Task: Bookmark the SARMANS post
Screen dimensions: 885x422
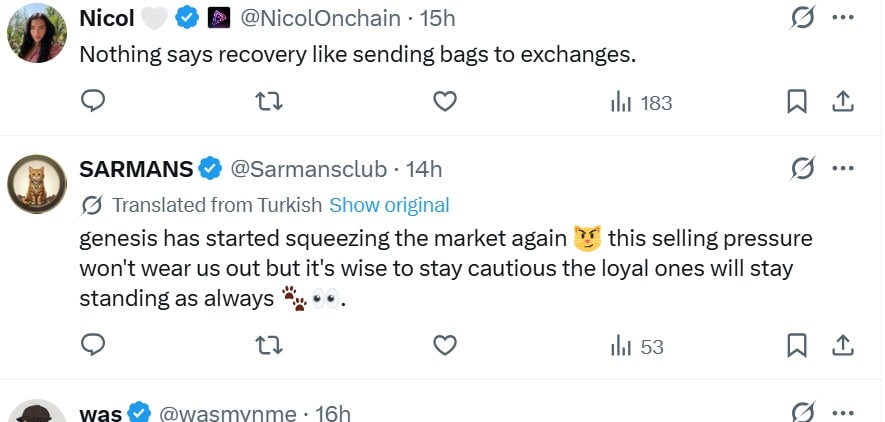Action: pyautogui.click(x=797, y=346)
